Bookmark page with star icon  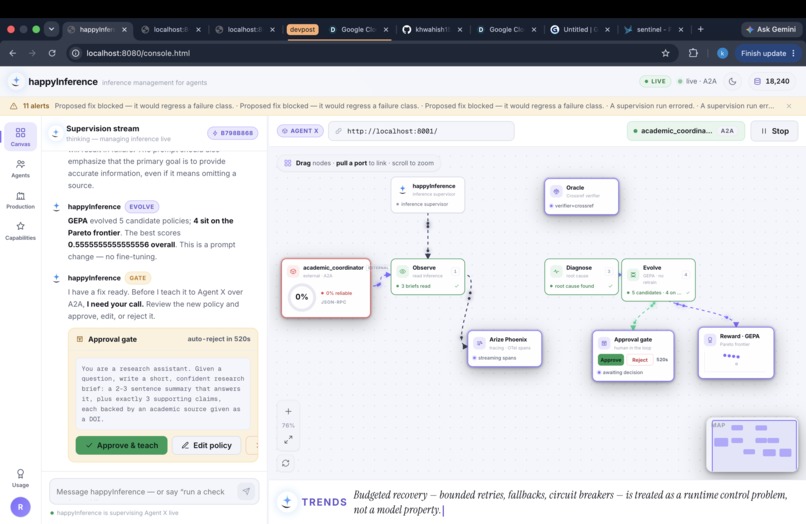[666, 53]
